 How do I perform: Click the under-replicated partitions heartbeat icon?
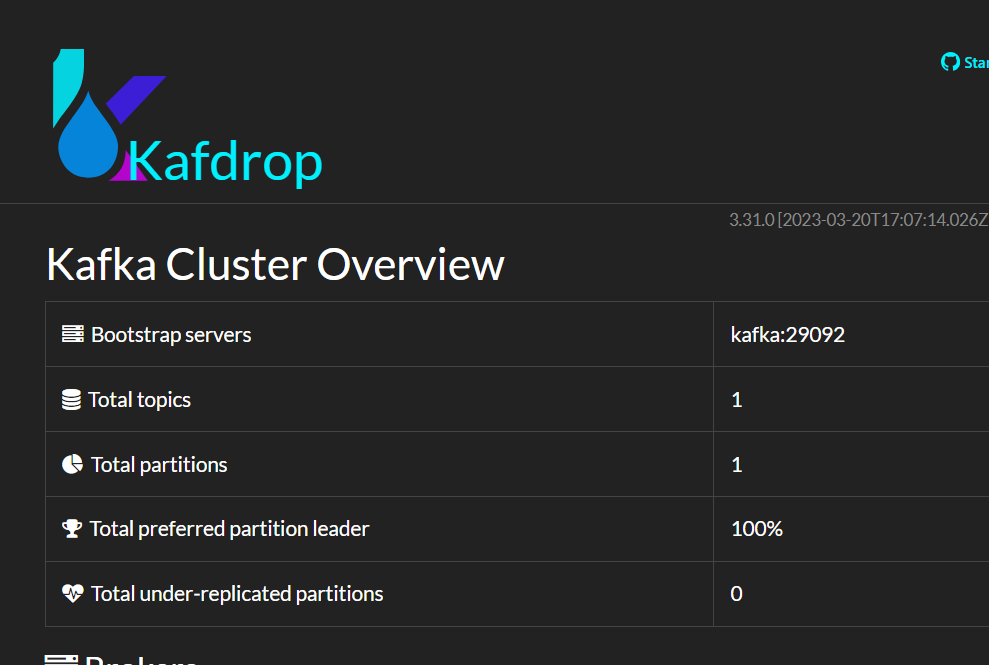(x=73, y=593)
